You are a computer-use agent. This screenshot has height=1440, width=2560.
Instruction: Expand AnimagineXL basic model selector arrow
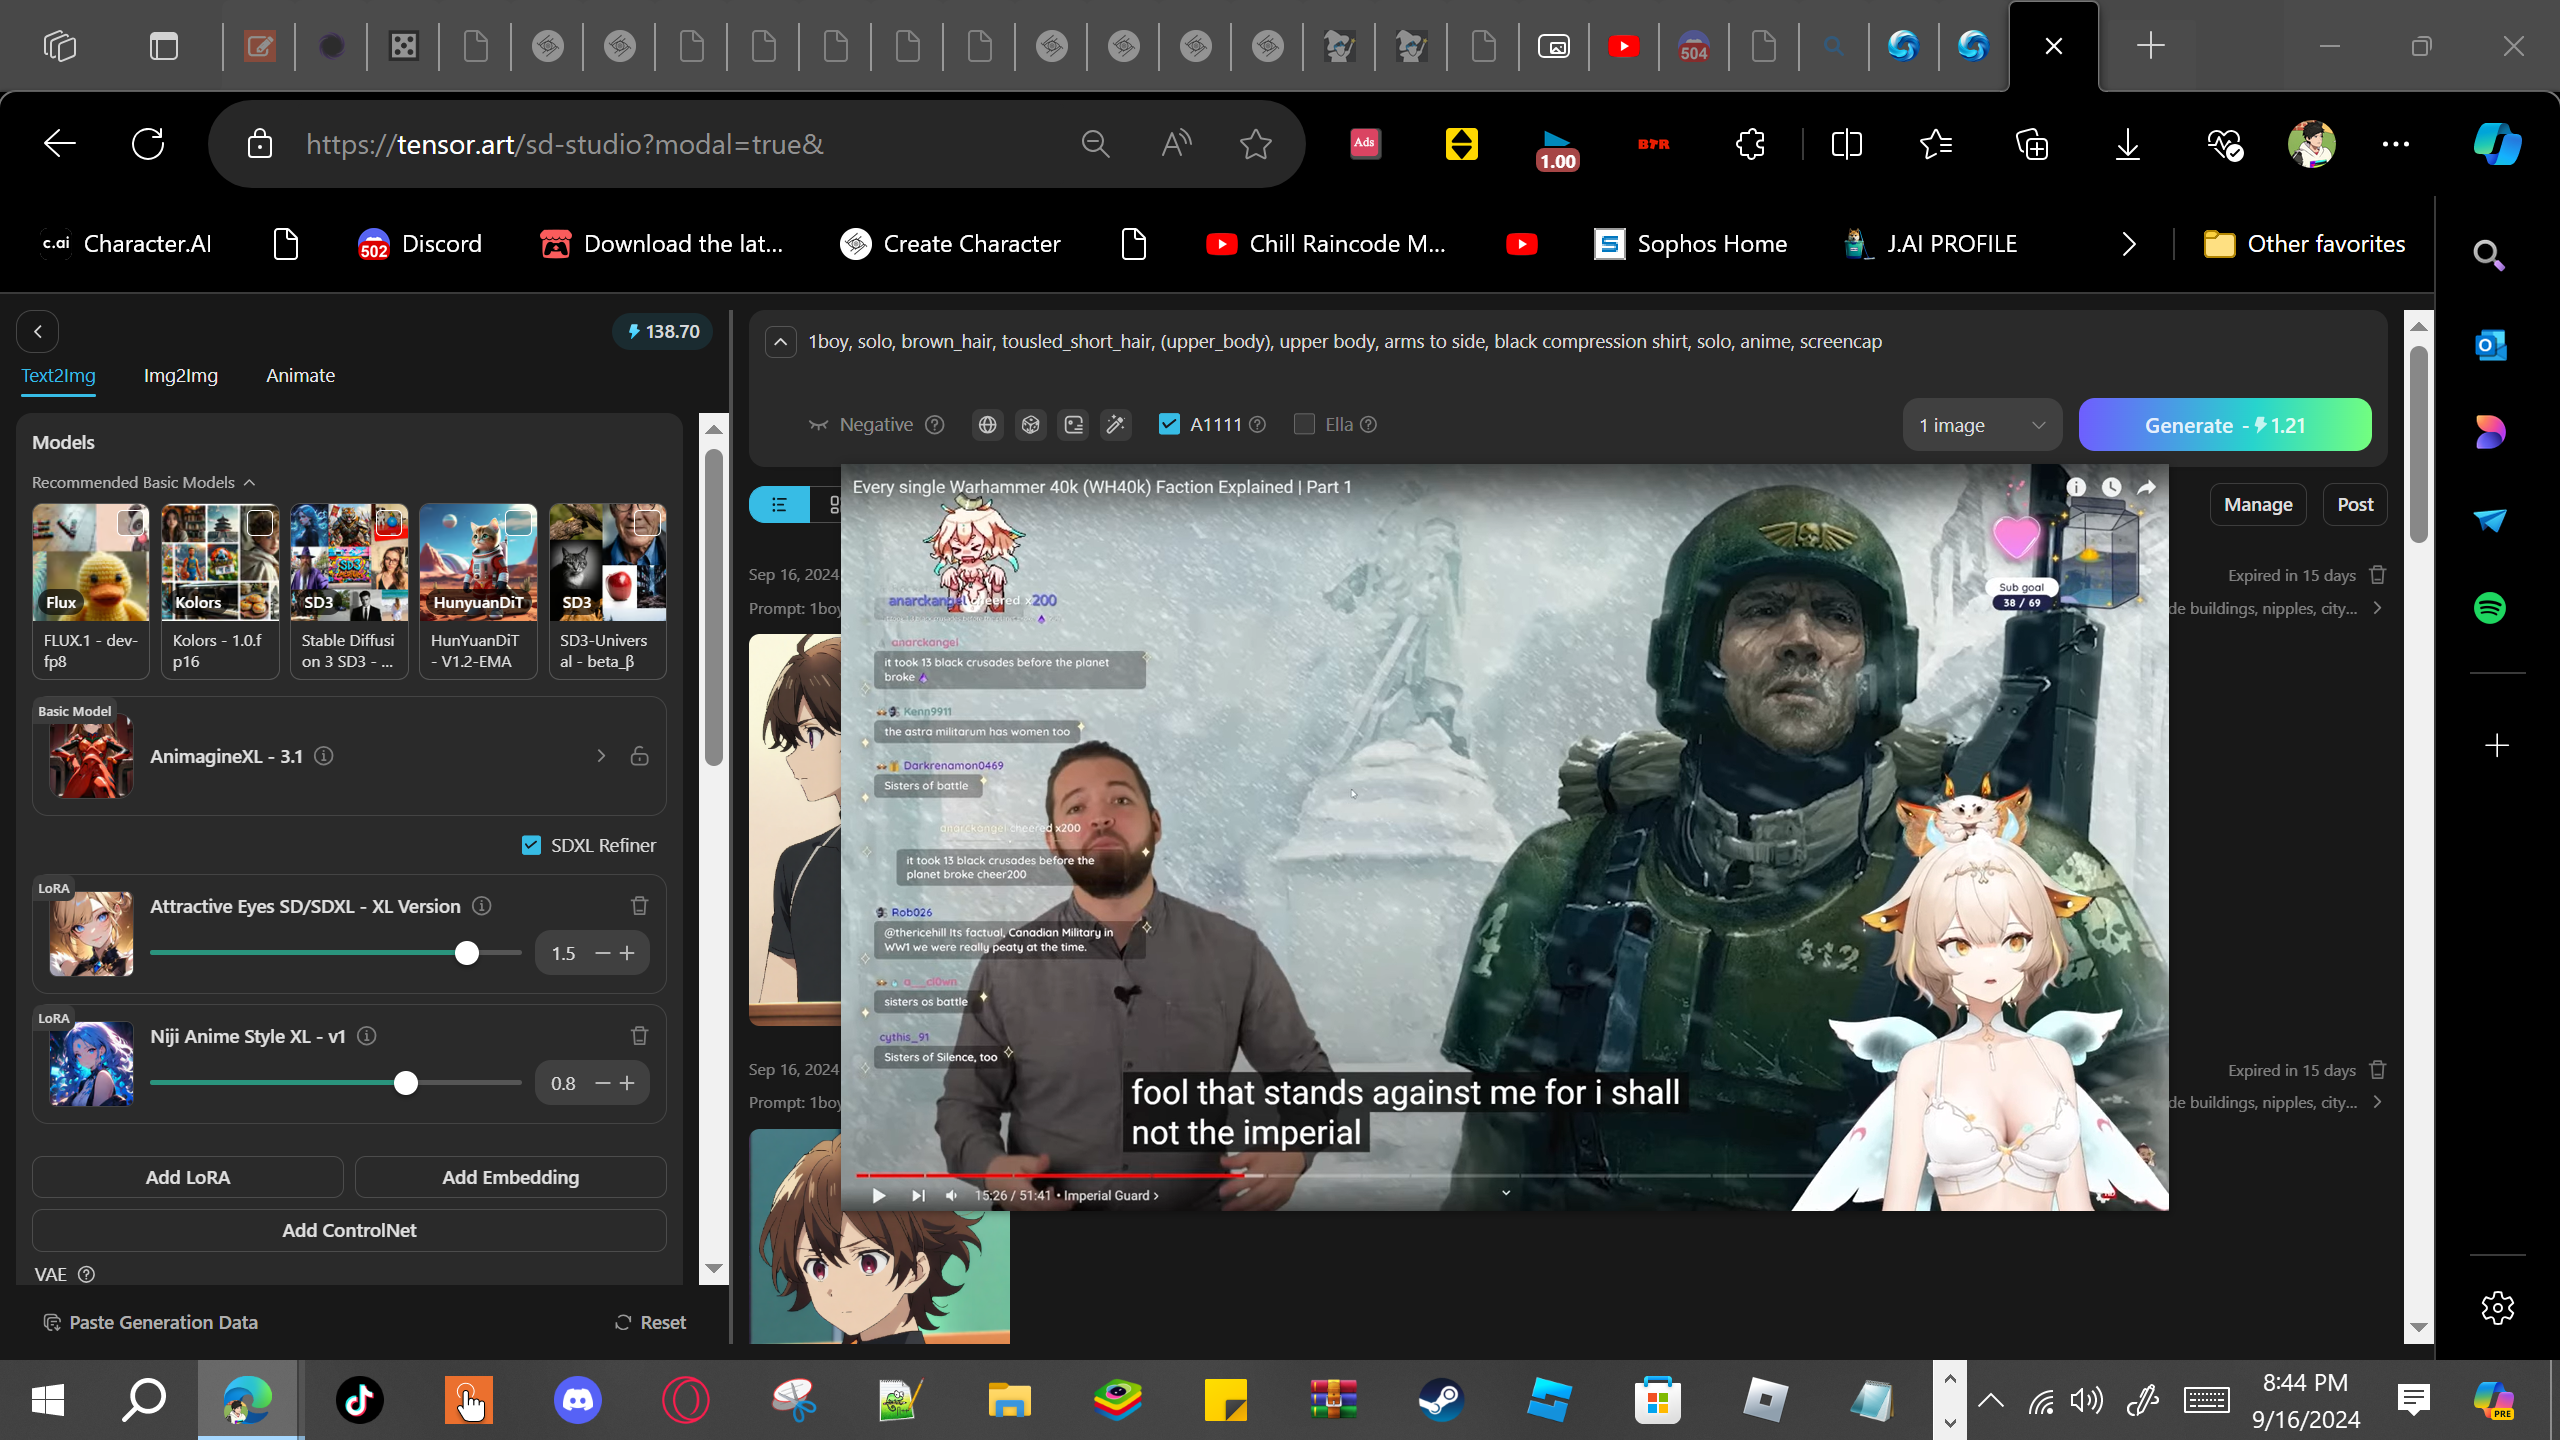(x=601, y=756)
